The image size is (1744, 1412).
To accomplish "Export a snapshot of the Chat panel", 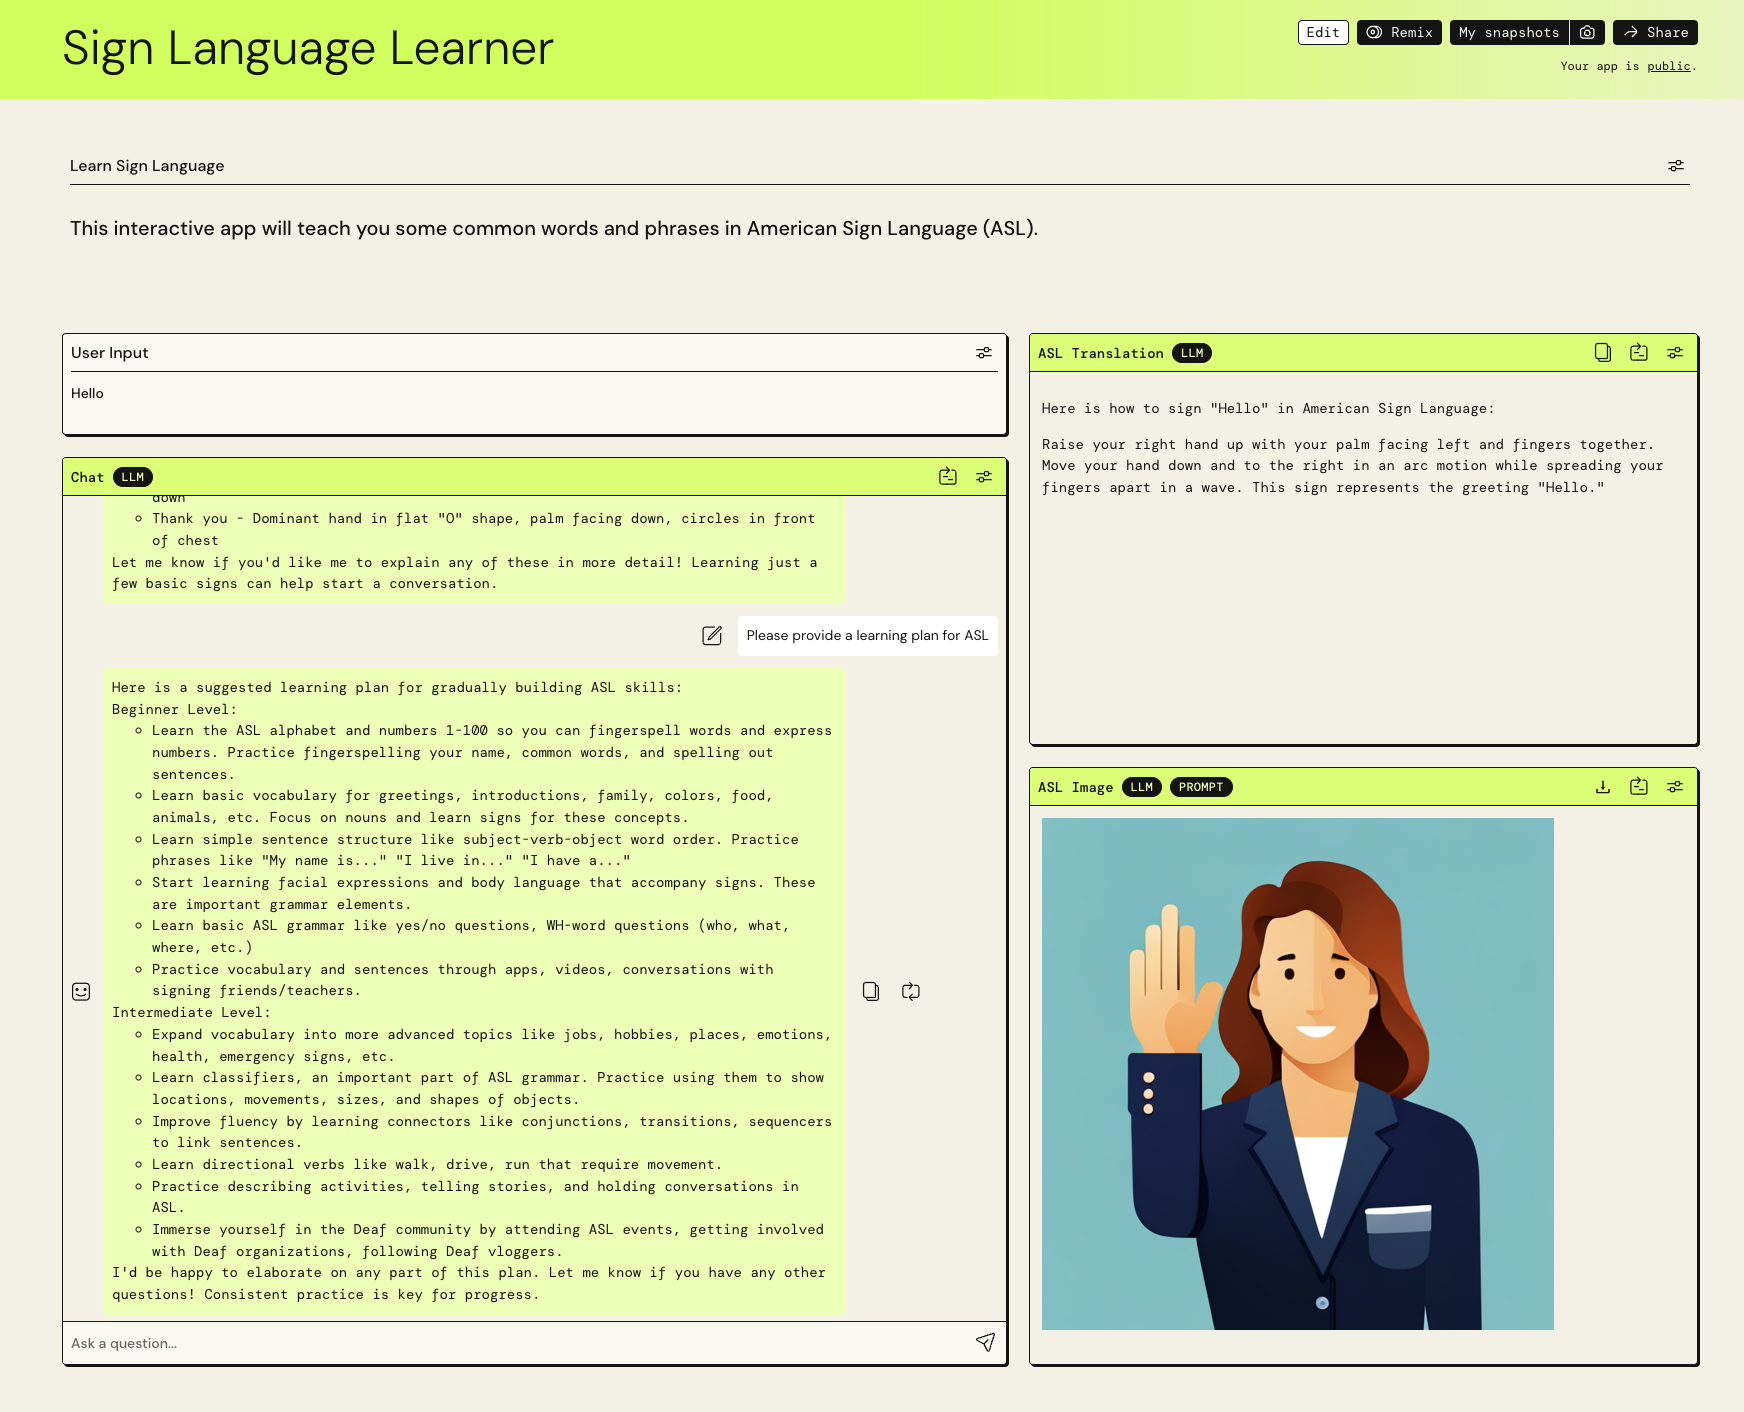I will (946, 477).
